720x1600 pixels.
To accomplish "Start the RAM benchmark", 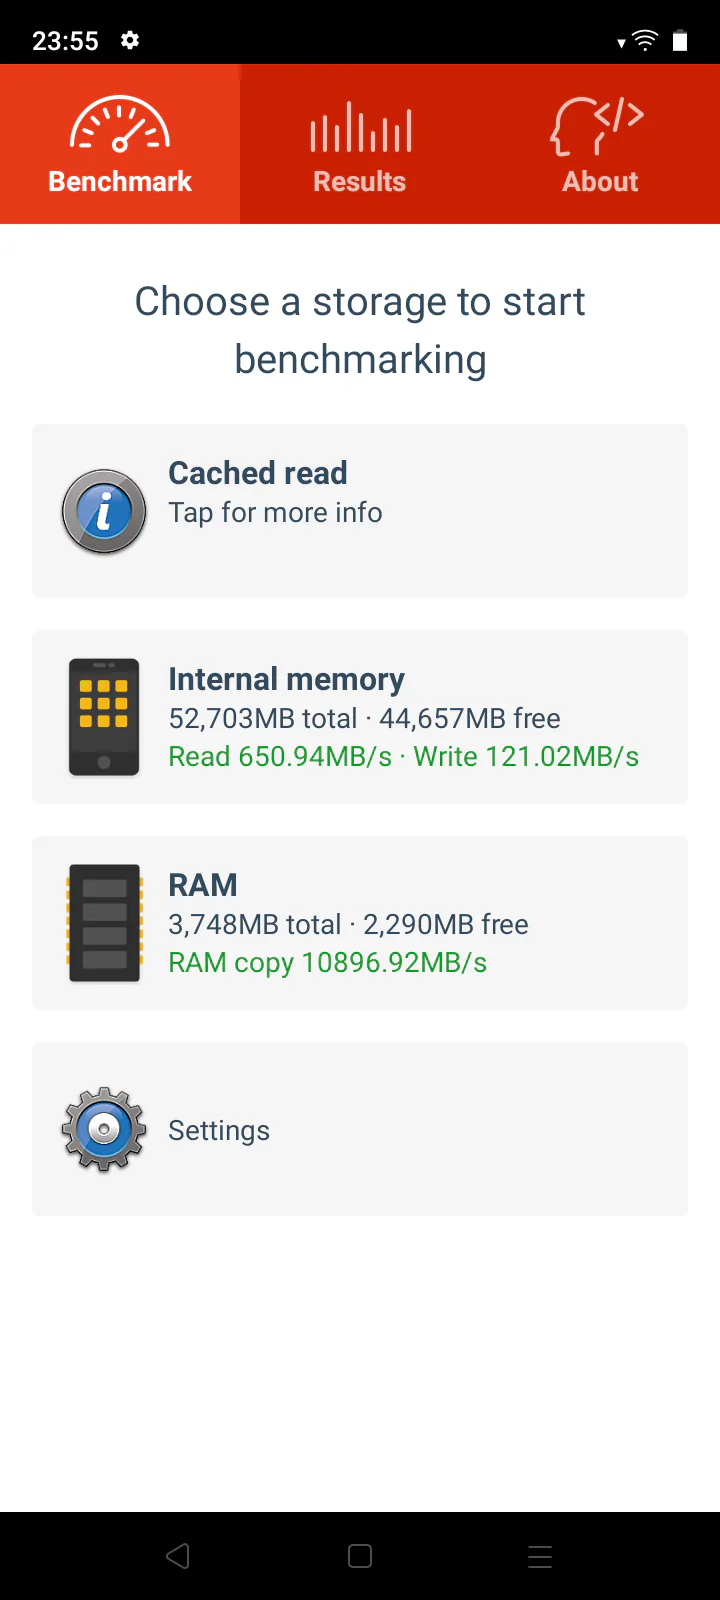I will click(x=360, y=923).
